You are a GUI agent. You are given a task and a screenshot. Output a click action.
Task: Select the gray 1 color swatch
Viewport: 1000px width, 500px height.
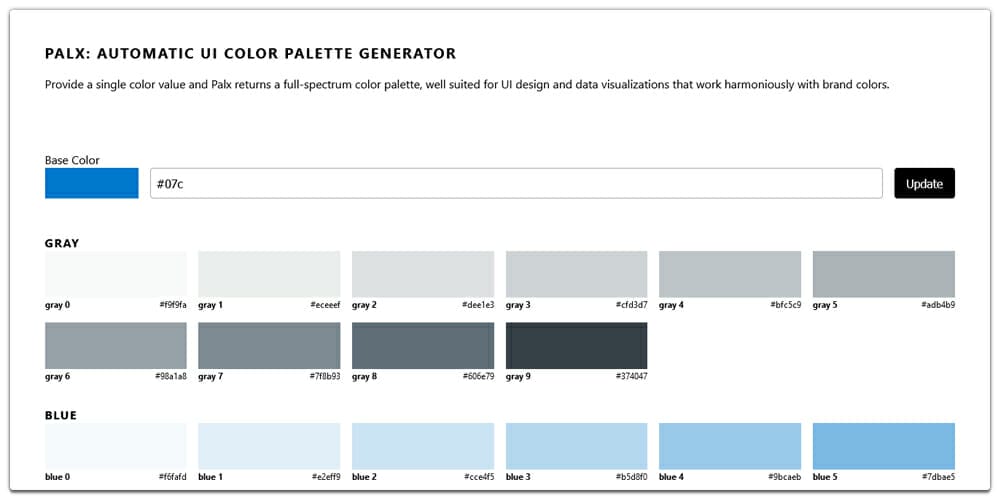[269, 274]
